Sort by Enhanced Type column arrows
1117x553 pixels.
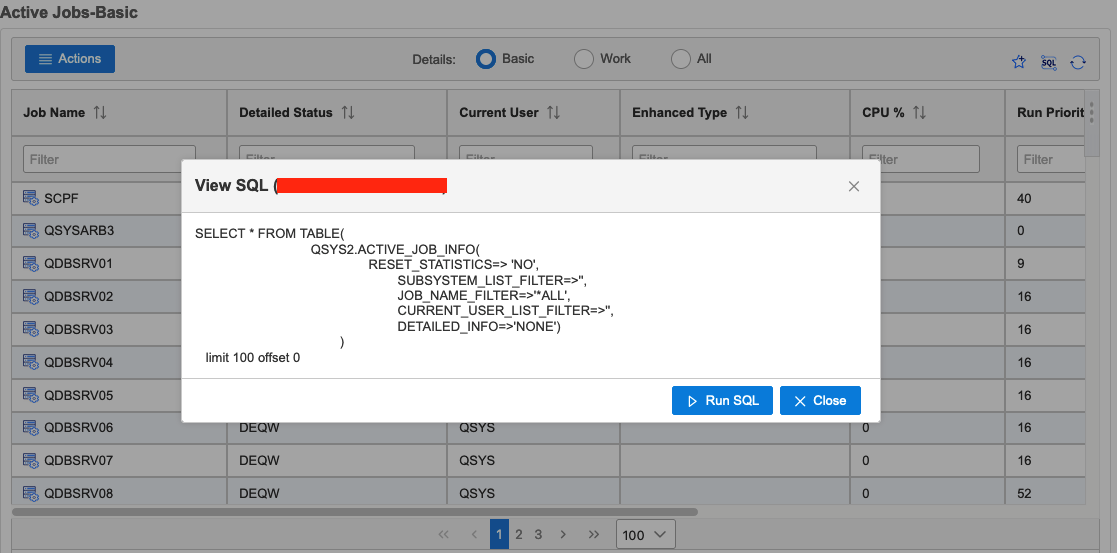coord(741,113)
